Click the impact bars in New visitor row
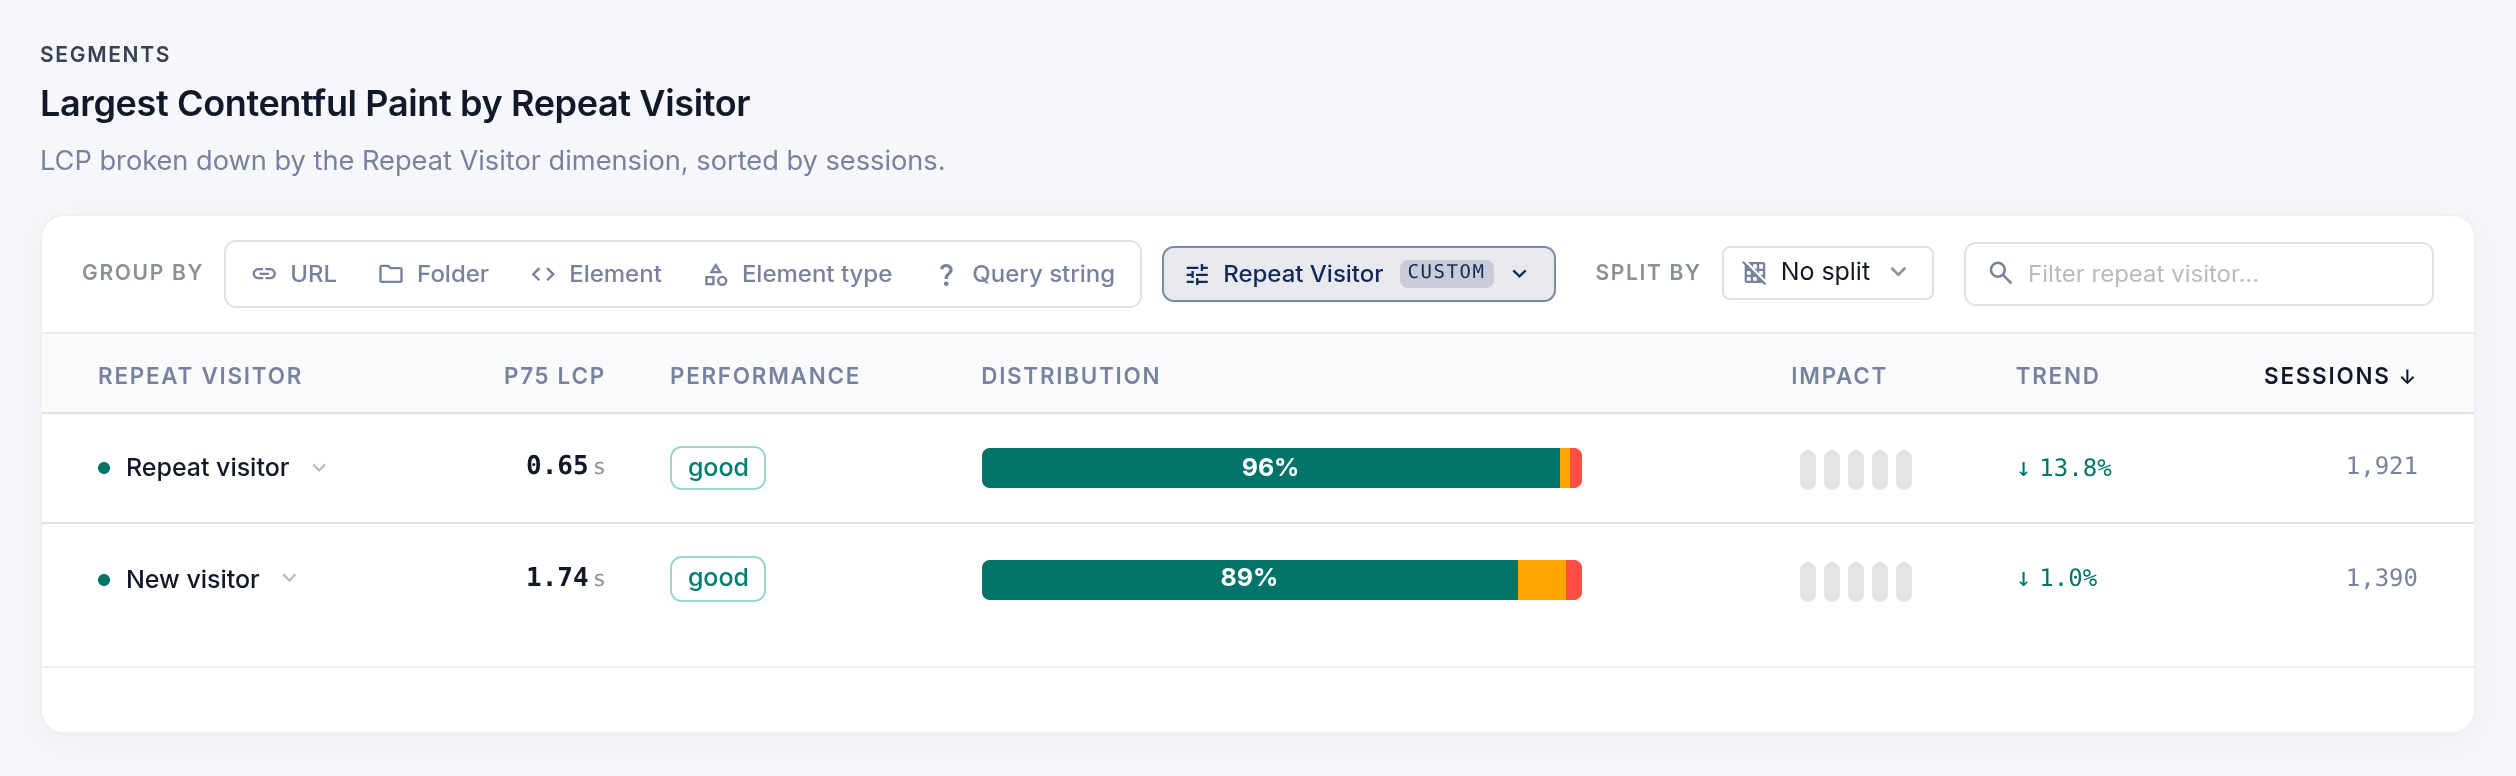This screenshot has width=2516, height=776. (x=1855, y=582)
